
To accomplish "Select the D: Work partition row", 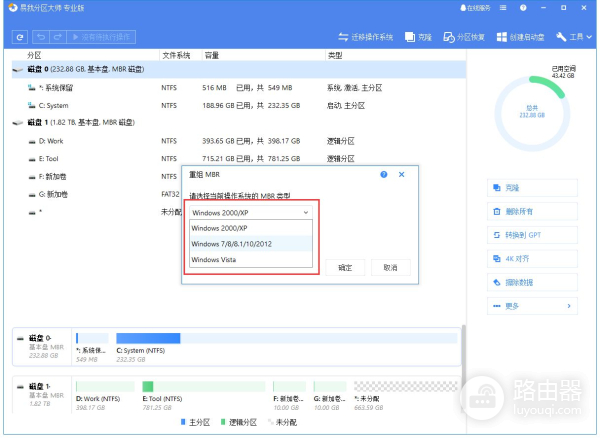I will pos(239,141).
